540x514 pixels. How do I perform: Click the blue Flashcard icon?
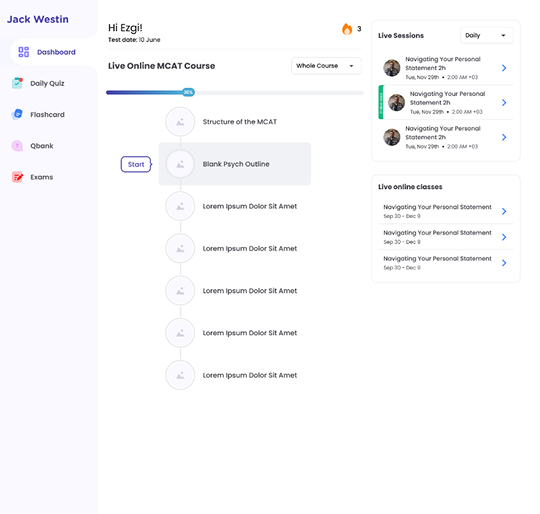point(17,114)
